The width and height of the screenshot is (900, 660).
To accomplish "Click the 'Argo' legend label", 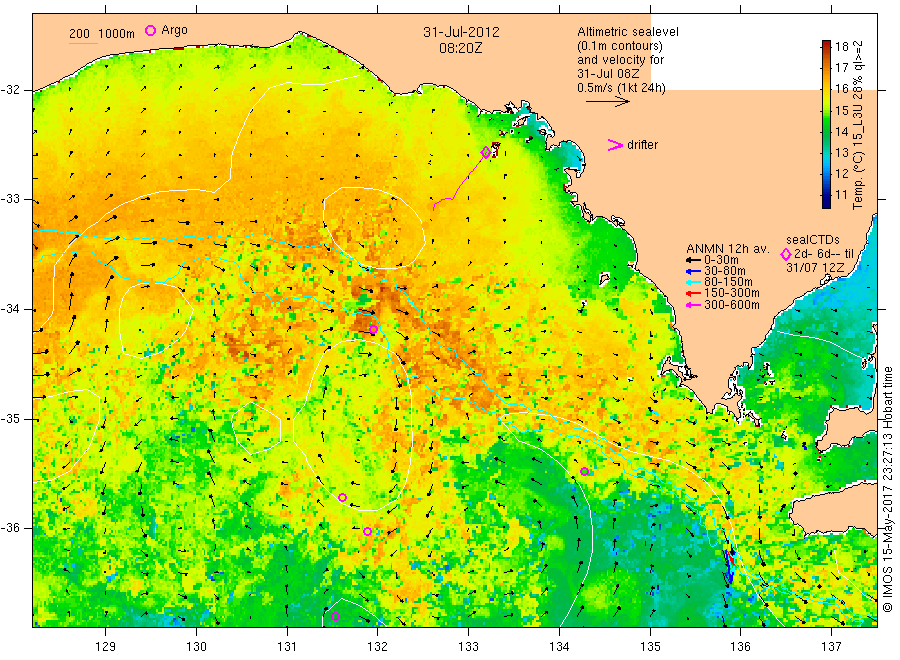I will click(174, 30).
